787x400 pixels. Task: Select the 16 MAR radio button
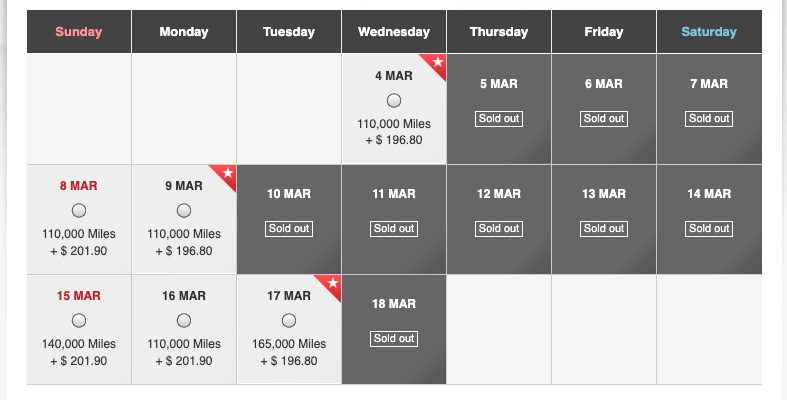(184, 320)
